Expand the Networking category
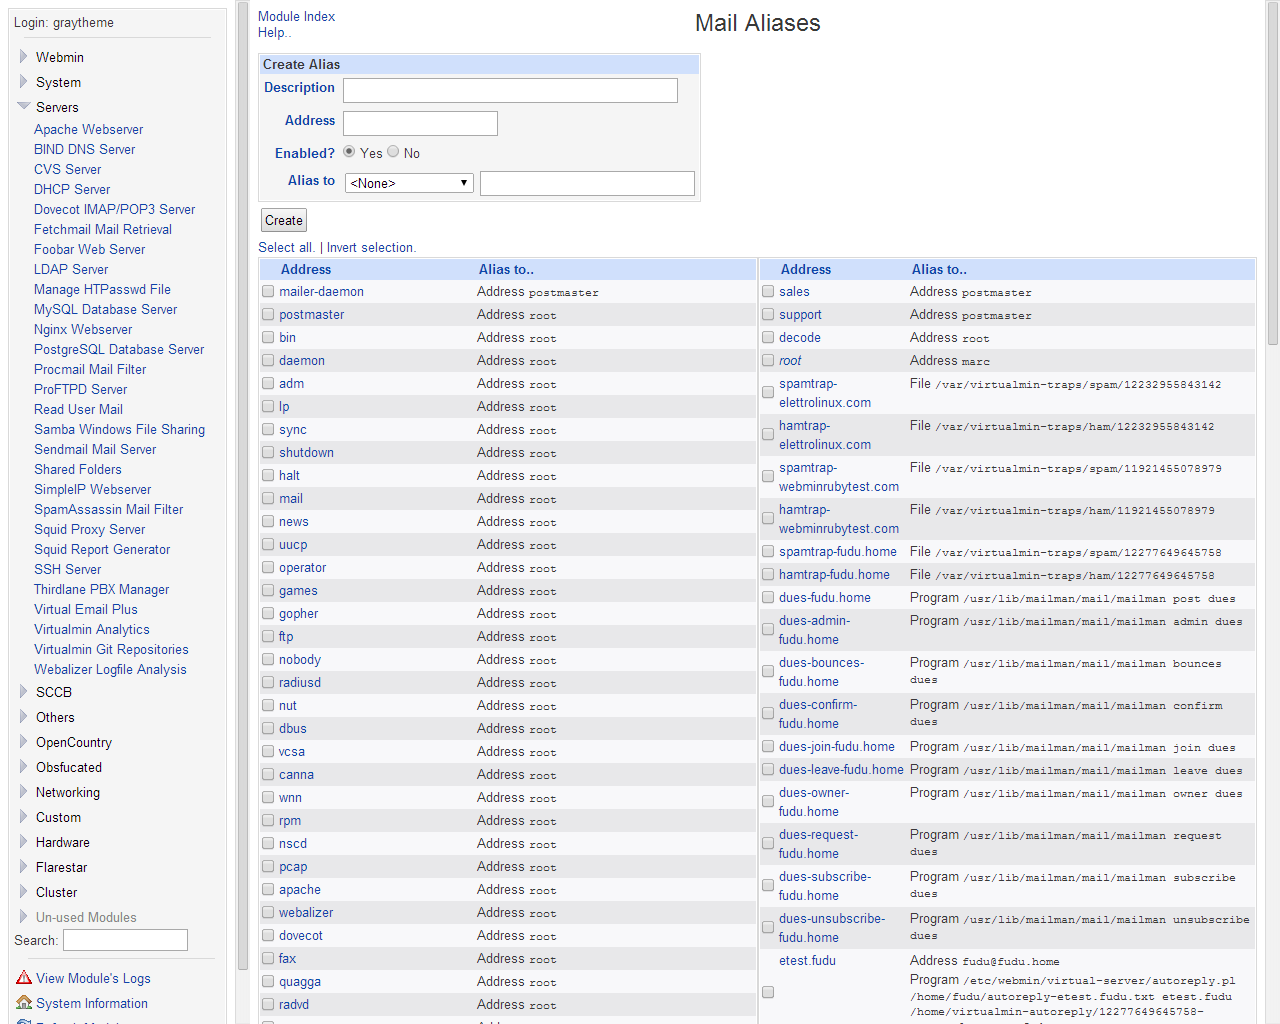The image size is (1280, 1024). click(24, 792)
